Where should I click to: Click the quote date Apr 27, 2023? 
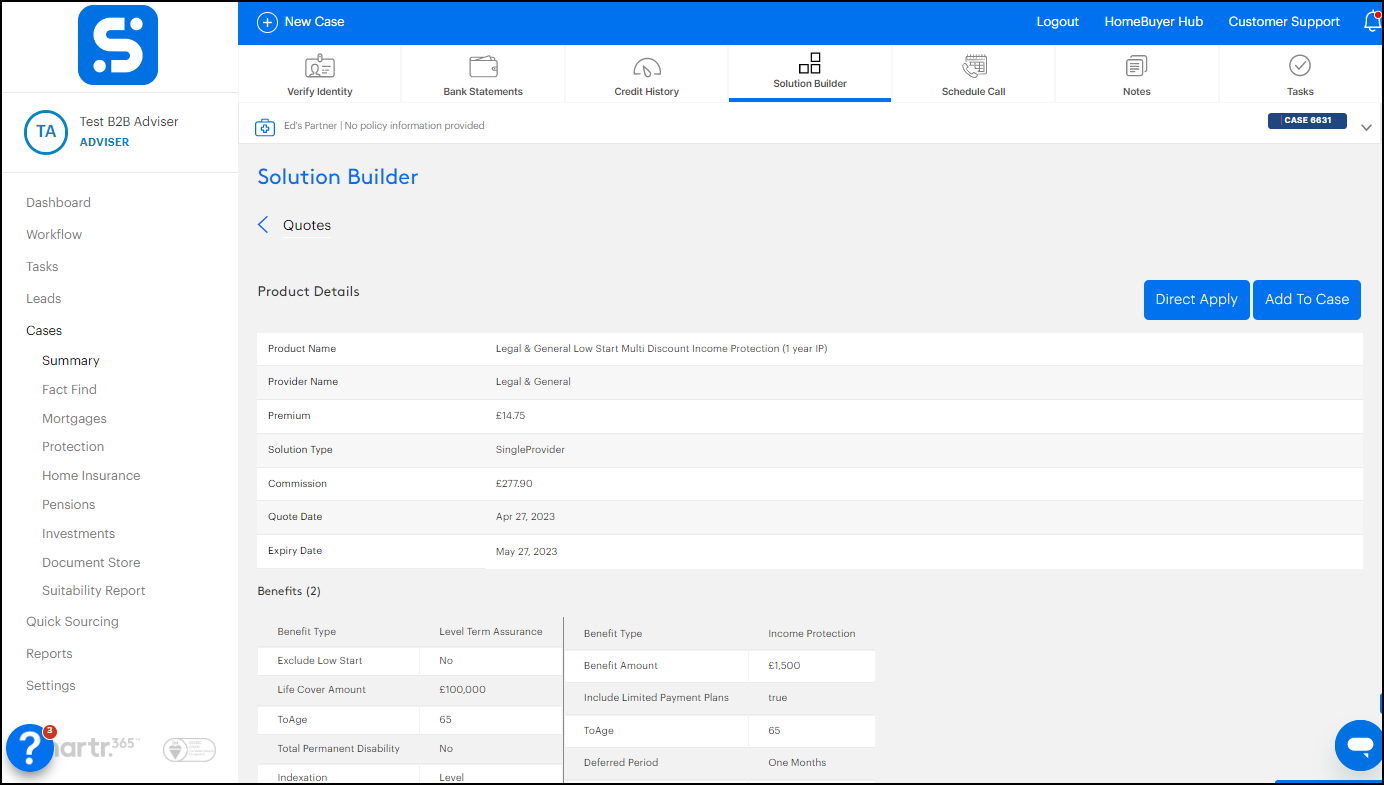(525, 517)
